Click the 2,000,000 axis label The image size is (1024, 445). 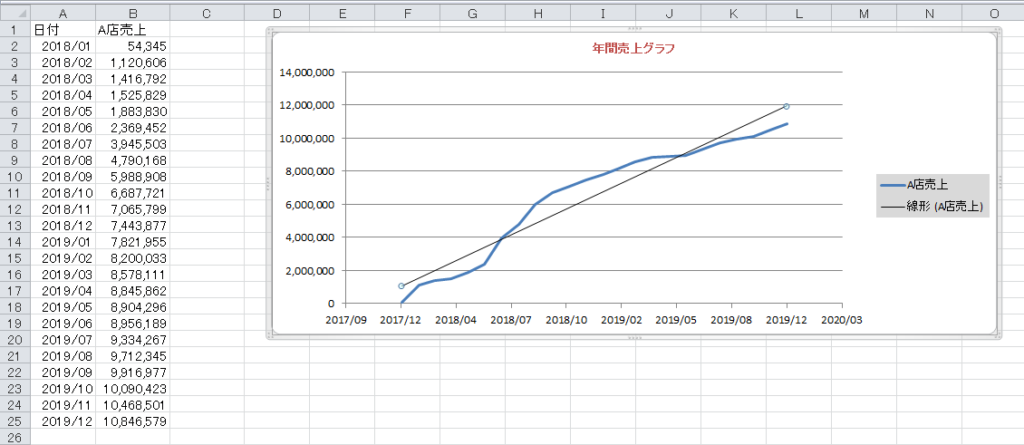pos(310,271)
